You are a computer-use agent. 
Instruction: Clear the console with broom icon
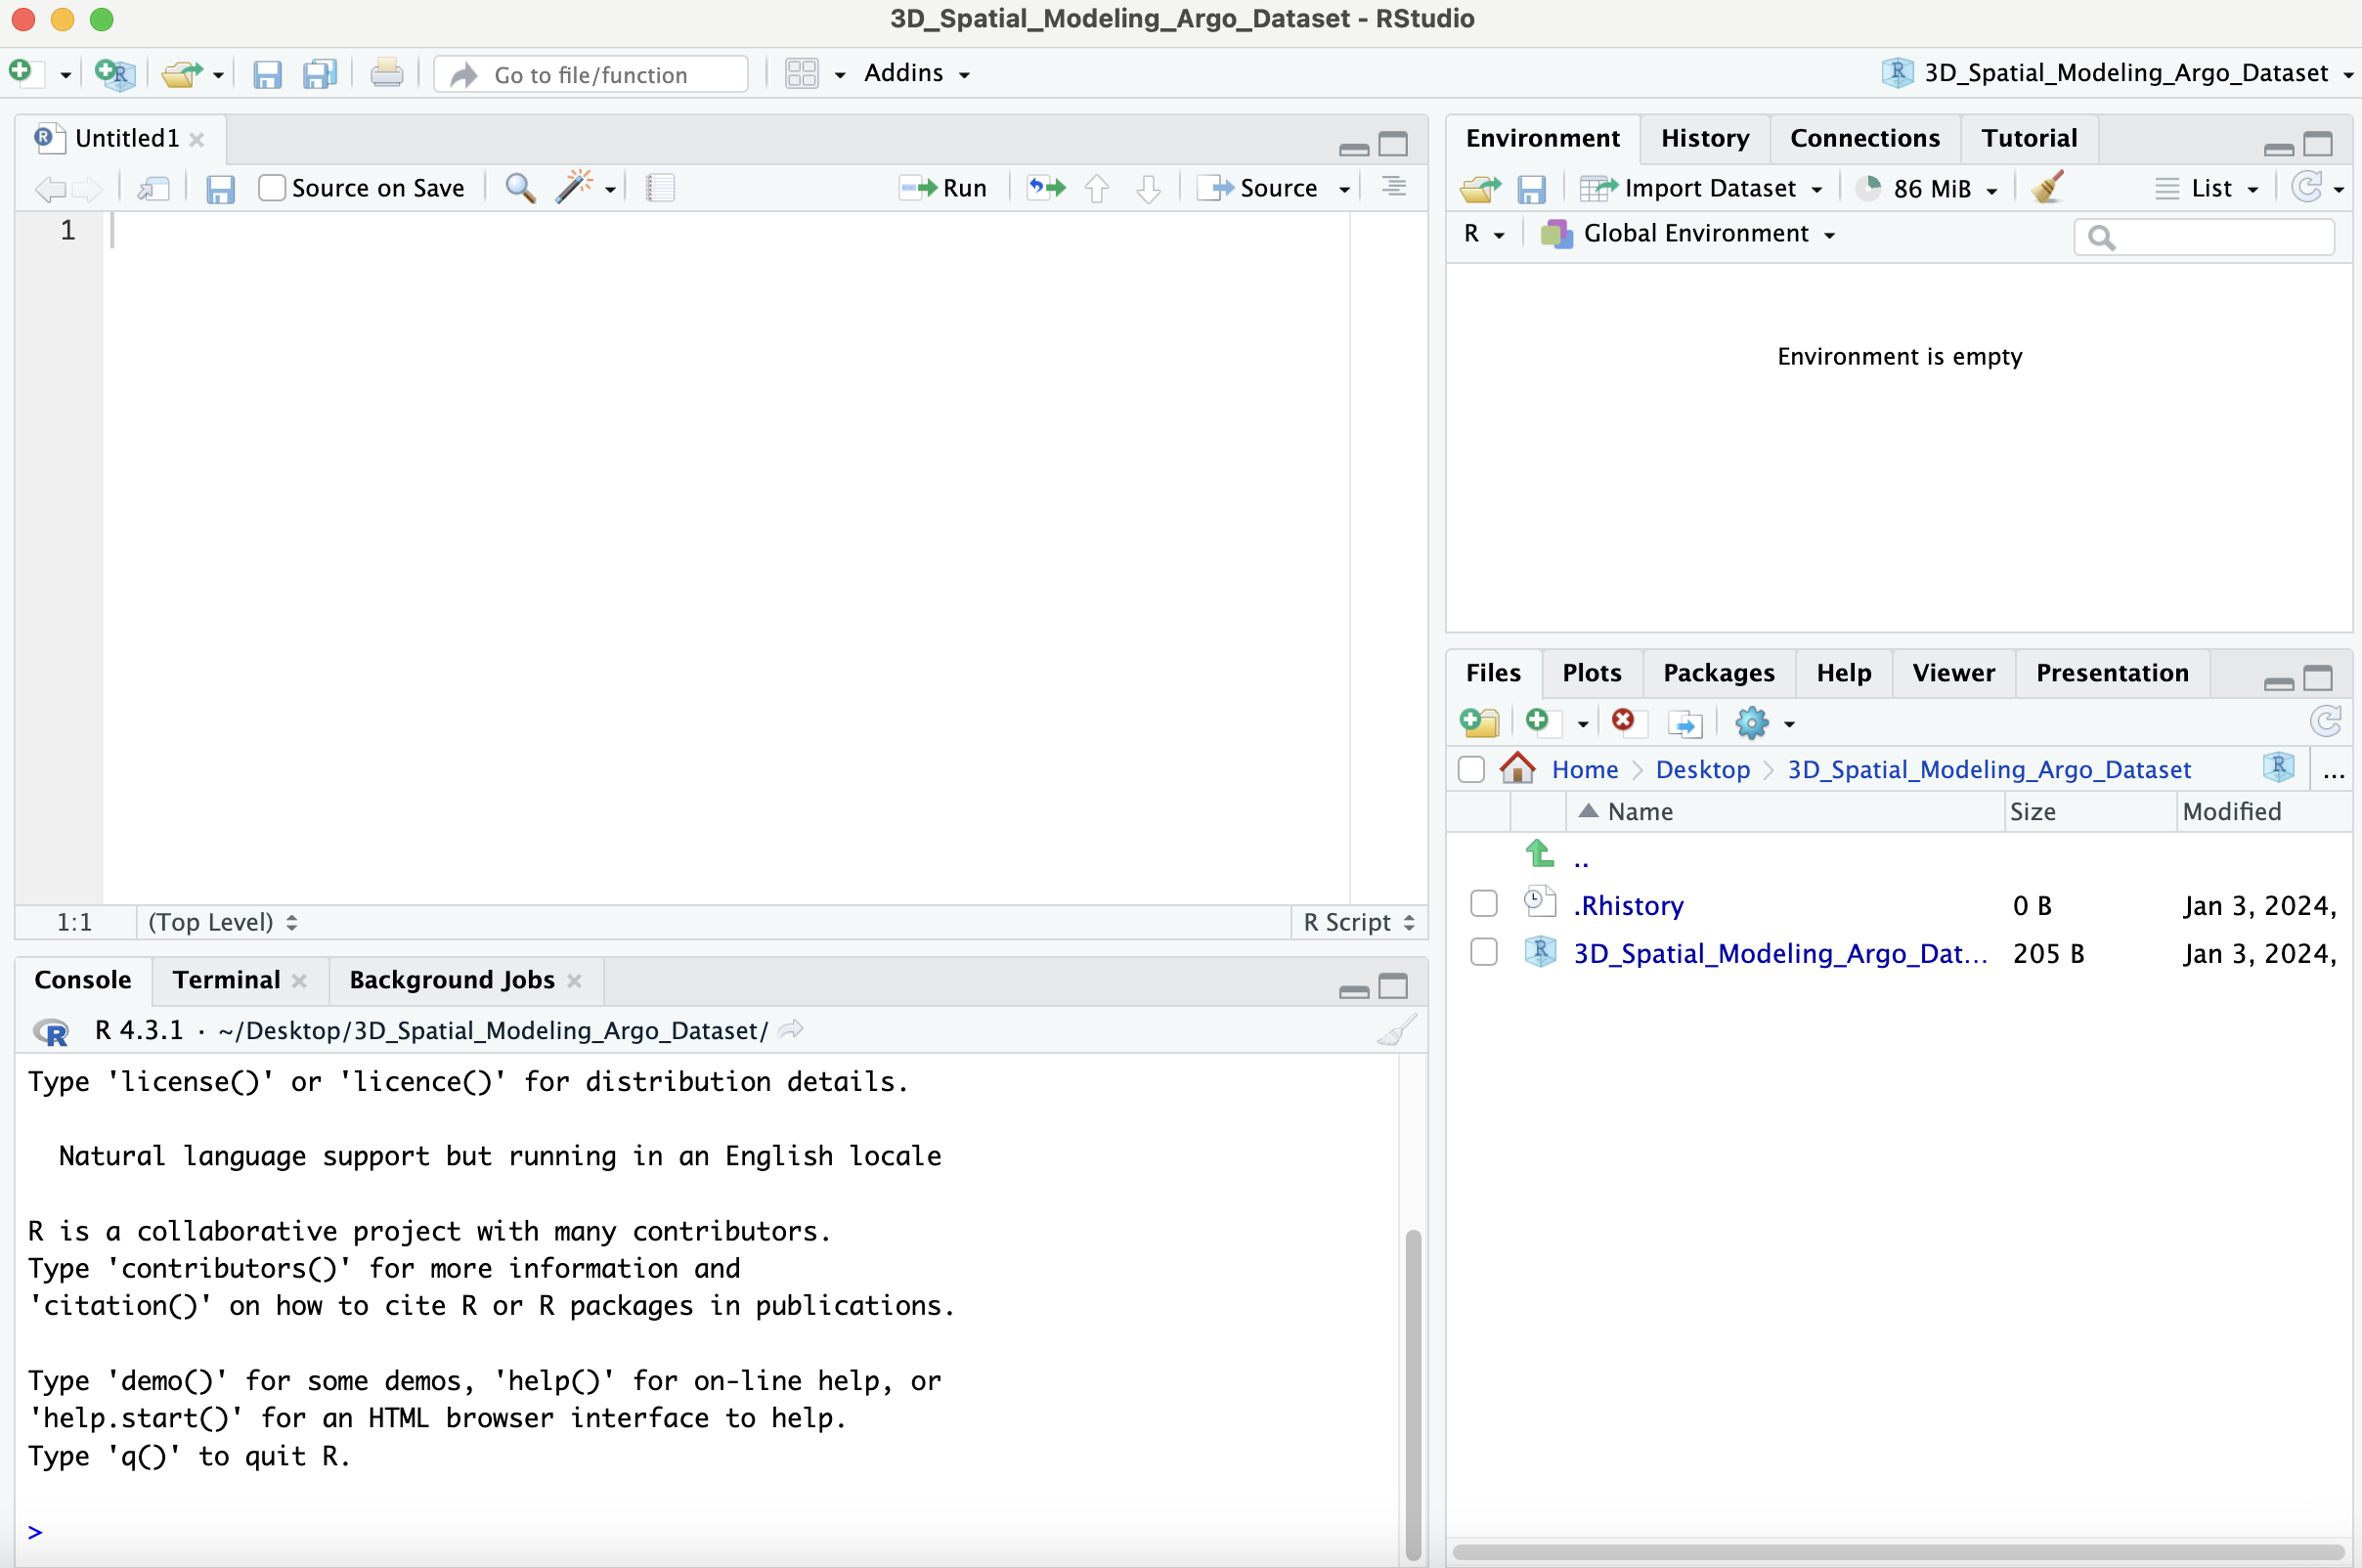click(x=1397, y=1030)
